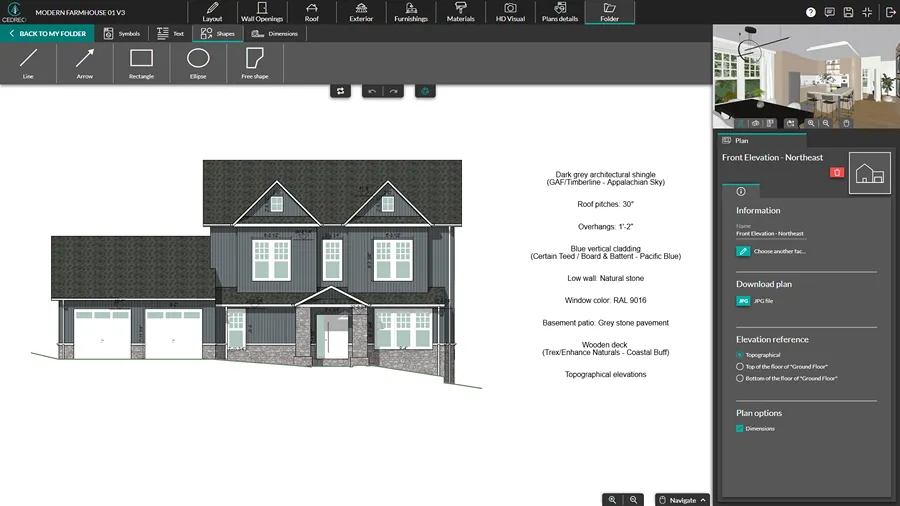Viewport: 900px width, 506px height.
Task: Click the orbit view icon in 3D preview
Action: point(755,123)
